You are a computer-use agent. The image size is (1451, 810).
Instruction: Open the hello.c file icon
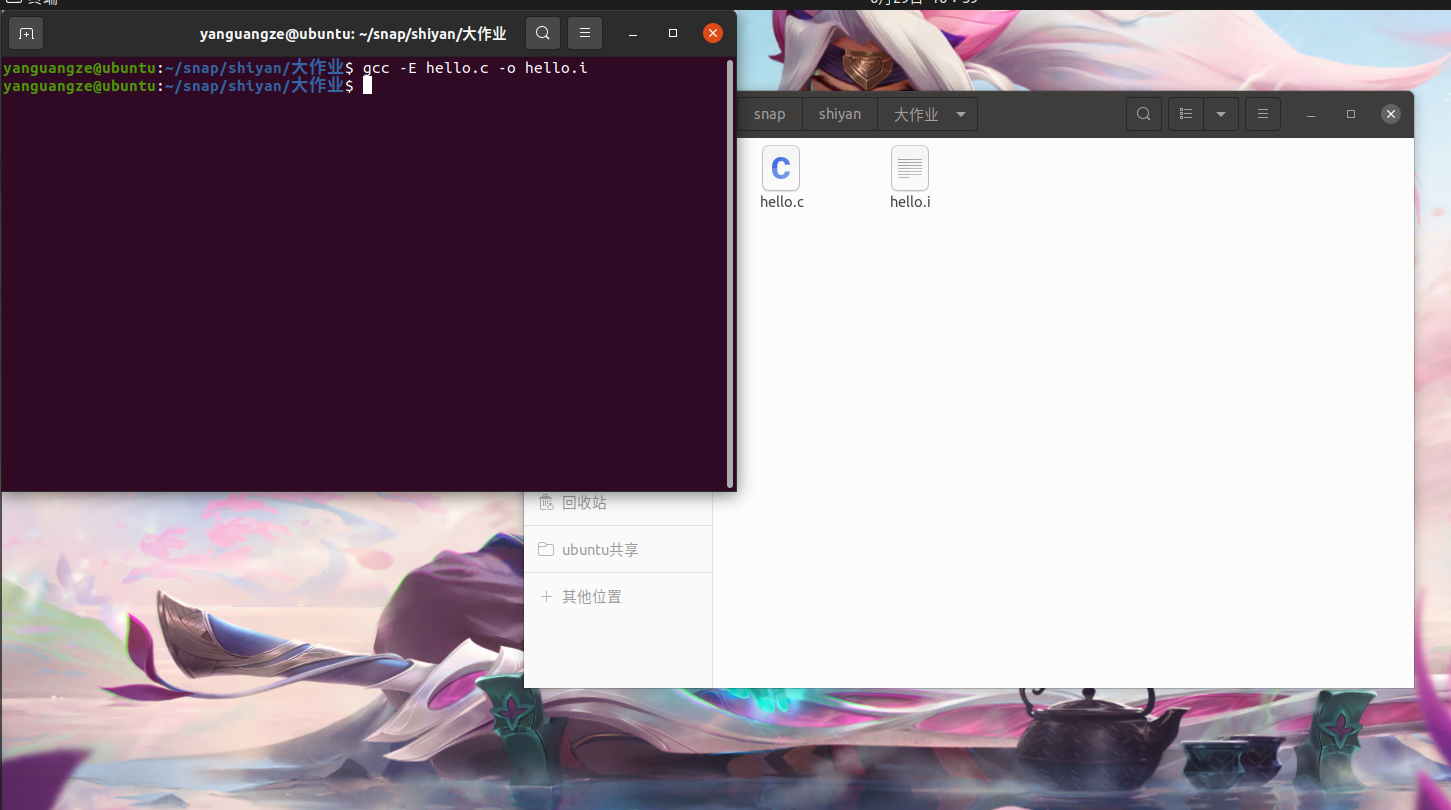click(x=780, y=168)
